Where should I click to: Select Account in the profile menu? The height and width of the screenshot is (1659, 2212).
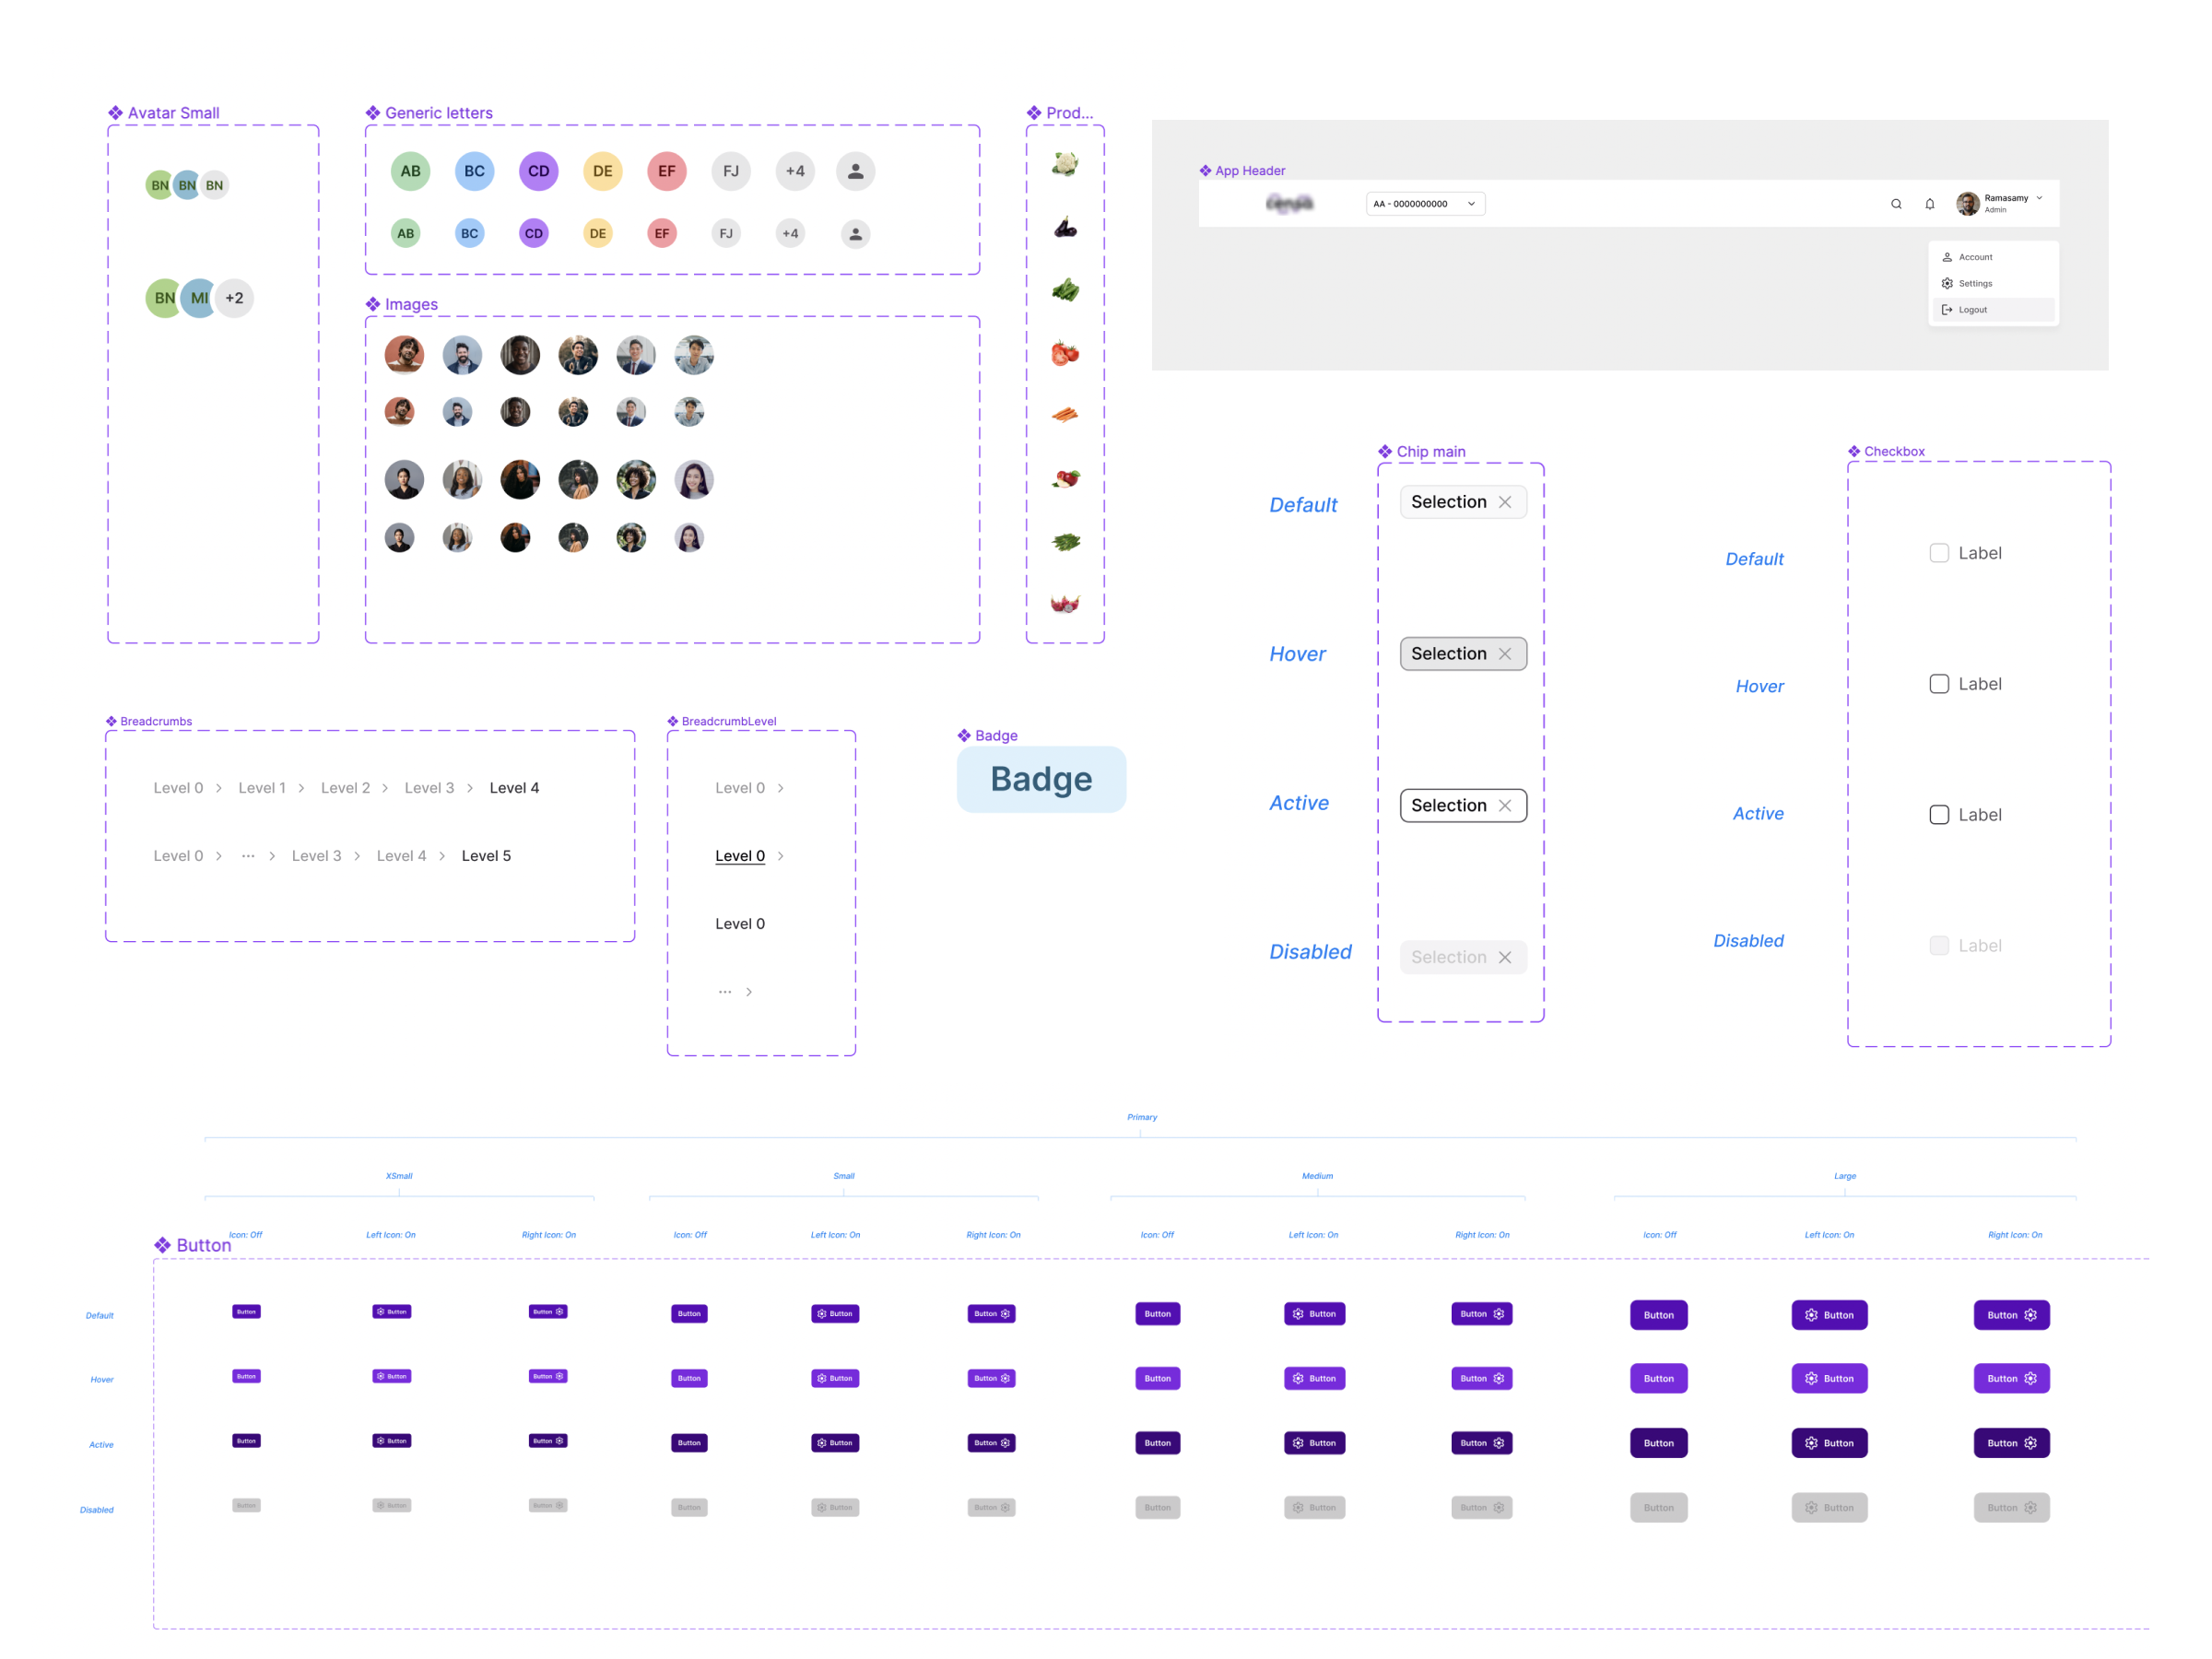(x=1992, y=257)
